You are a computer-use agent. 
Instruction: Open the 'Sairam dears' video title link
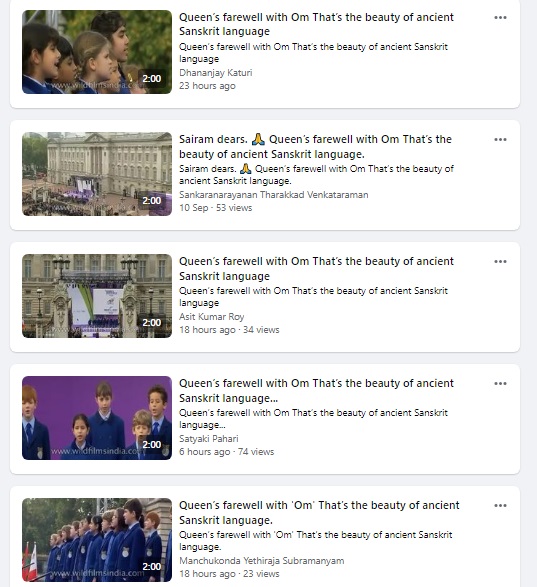[x=315, y=146]
